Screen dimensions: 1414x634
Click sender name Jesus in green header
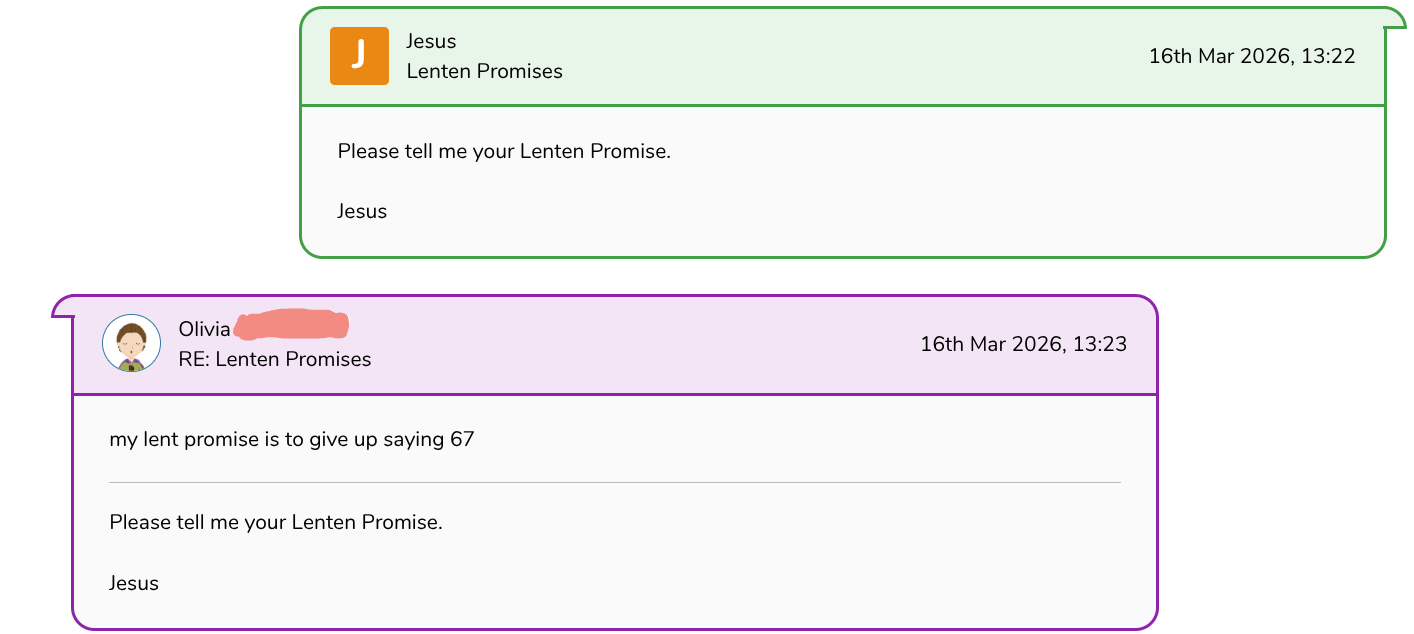tap(431, 41)
